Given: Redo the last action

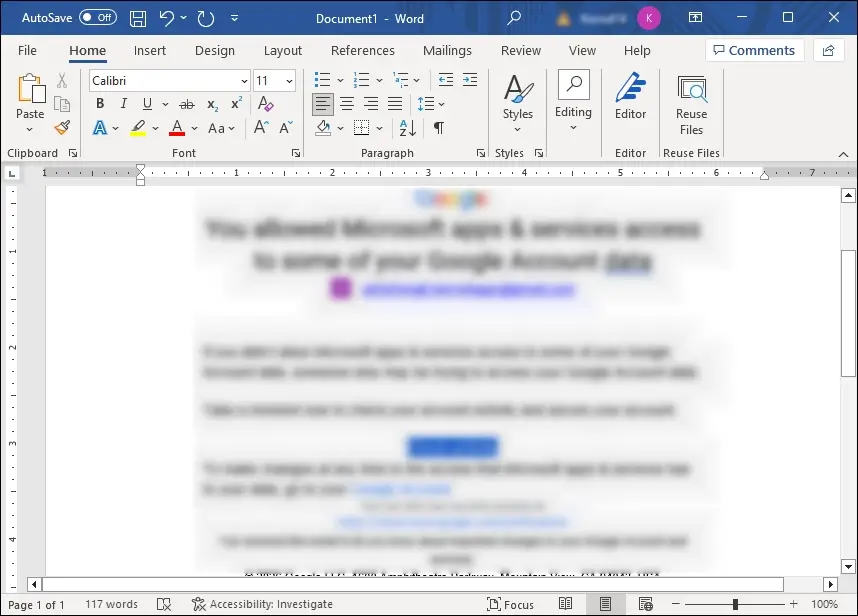Looking at the screenshot, I should point(206,19).
